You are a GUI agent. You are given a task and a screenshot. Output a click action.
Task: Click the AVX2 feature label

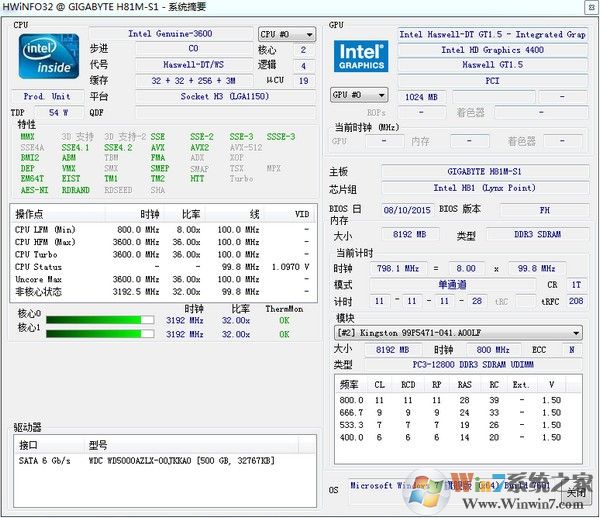(x=199, y=147)
